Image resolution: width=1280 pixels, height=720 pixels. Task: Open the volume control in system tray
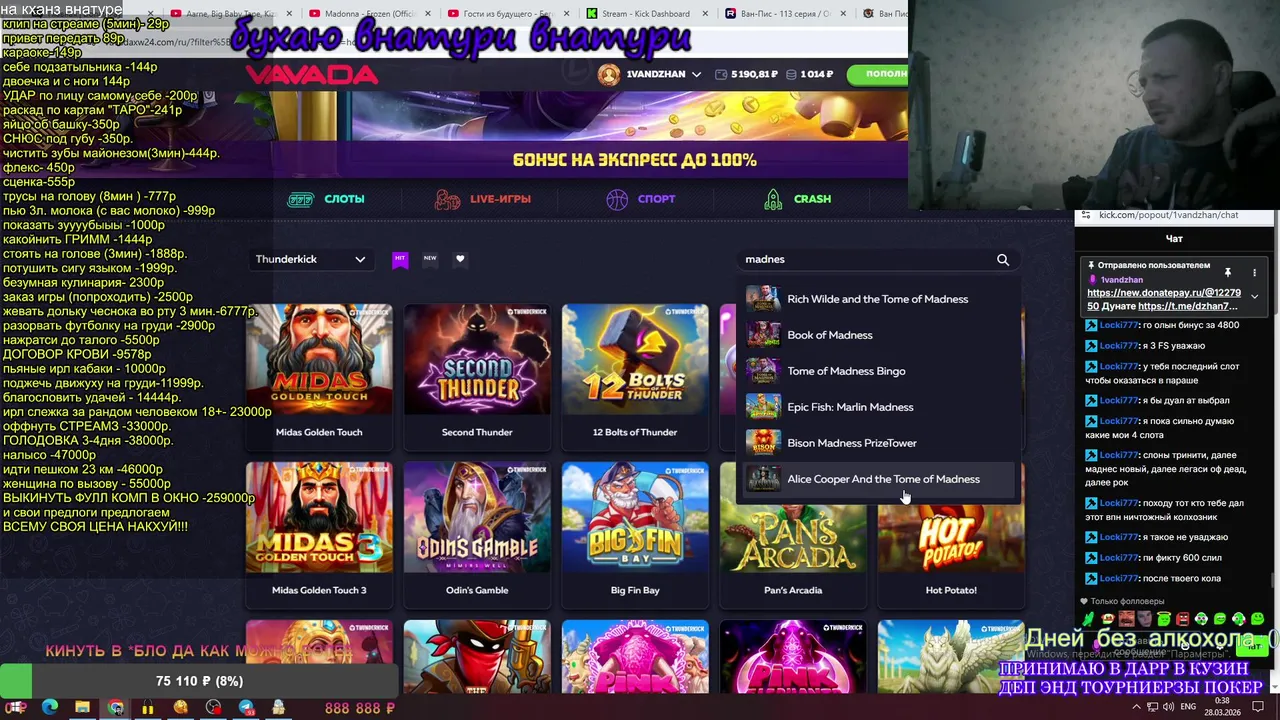tap(1170, 707)
